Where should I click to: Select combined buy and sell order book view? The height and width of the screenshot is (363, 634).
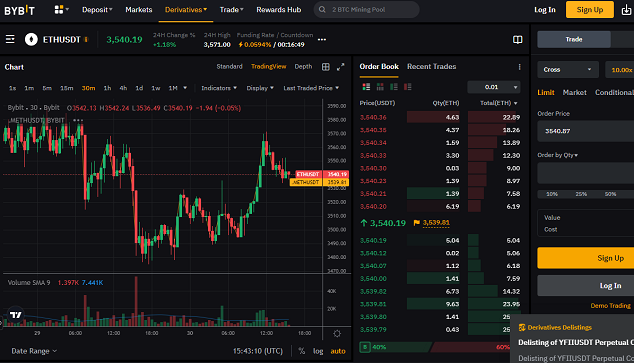click(x=366, y=87)
